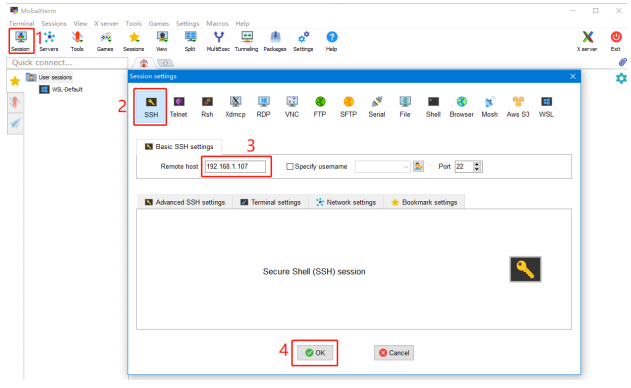Open the Sessions menu
The height and width of the screenshot is (388, 631).
click(54, 23)
